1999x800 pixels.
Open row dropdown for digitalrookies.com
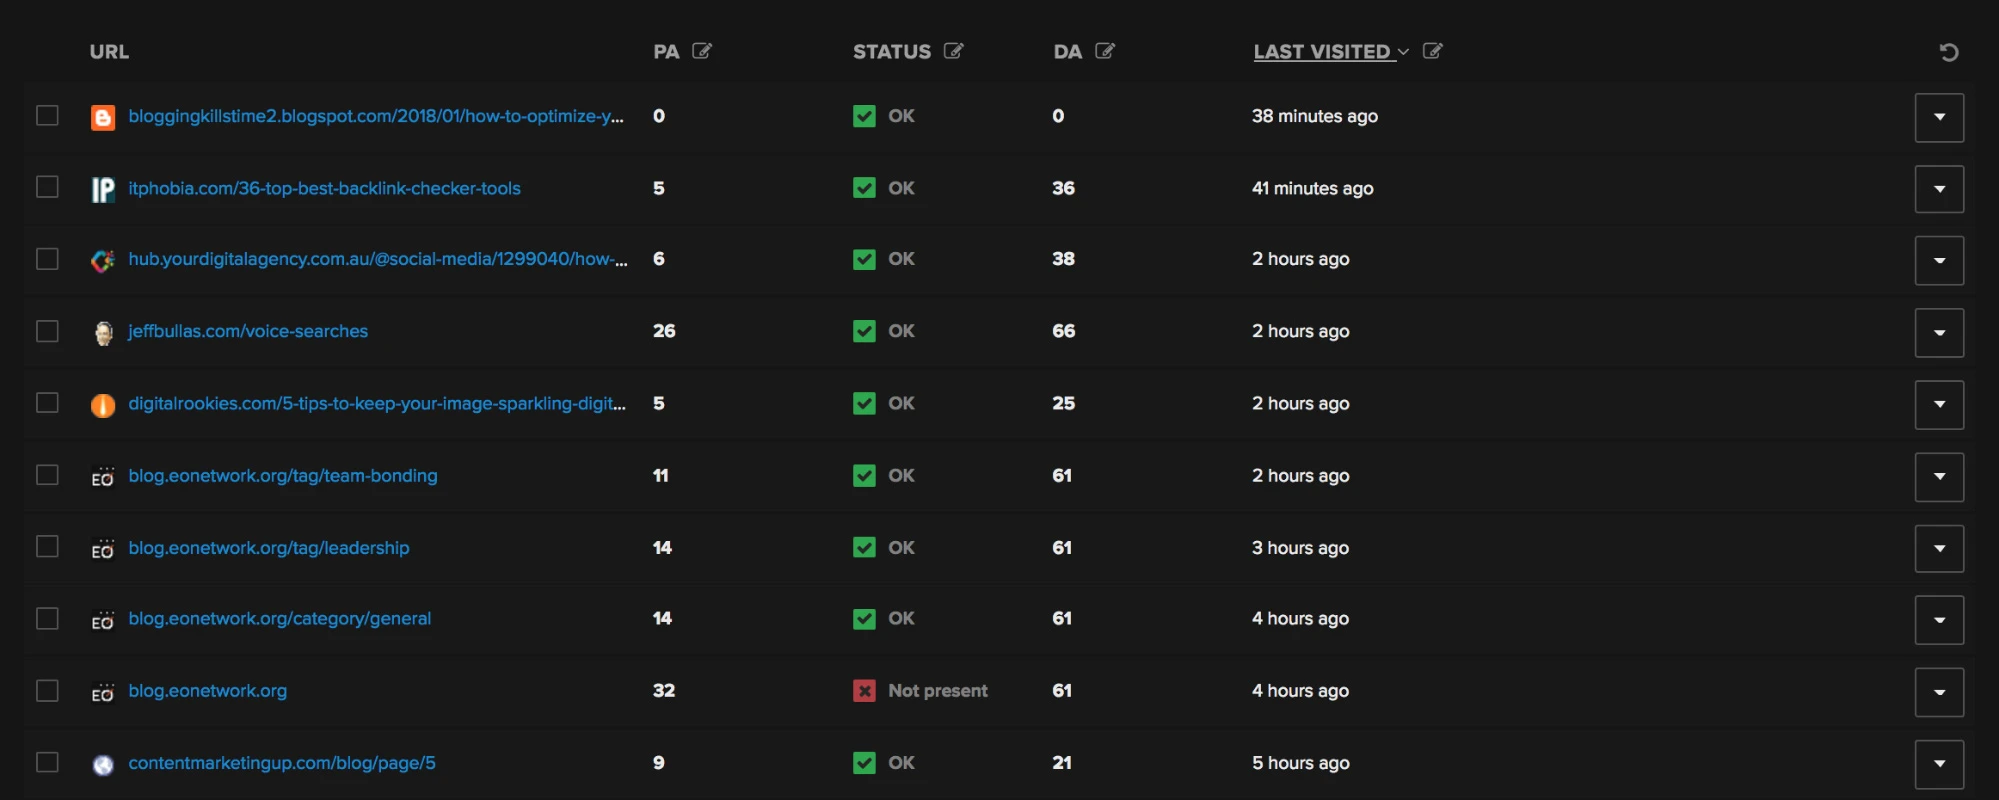[1939, 404]
